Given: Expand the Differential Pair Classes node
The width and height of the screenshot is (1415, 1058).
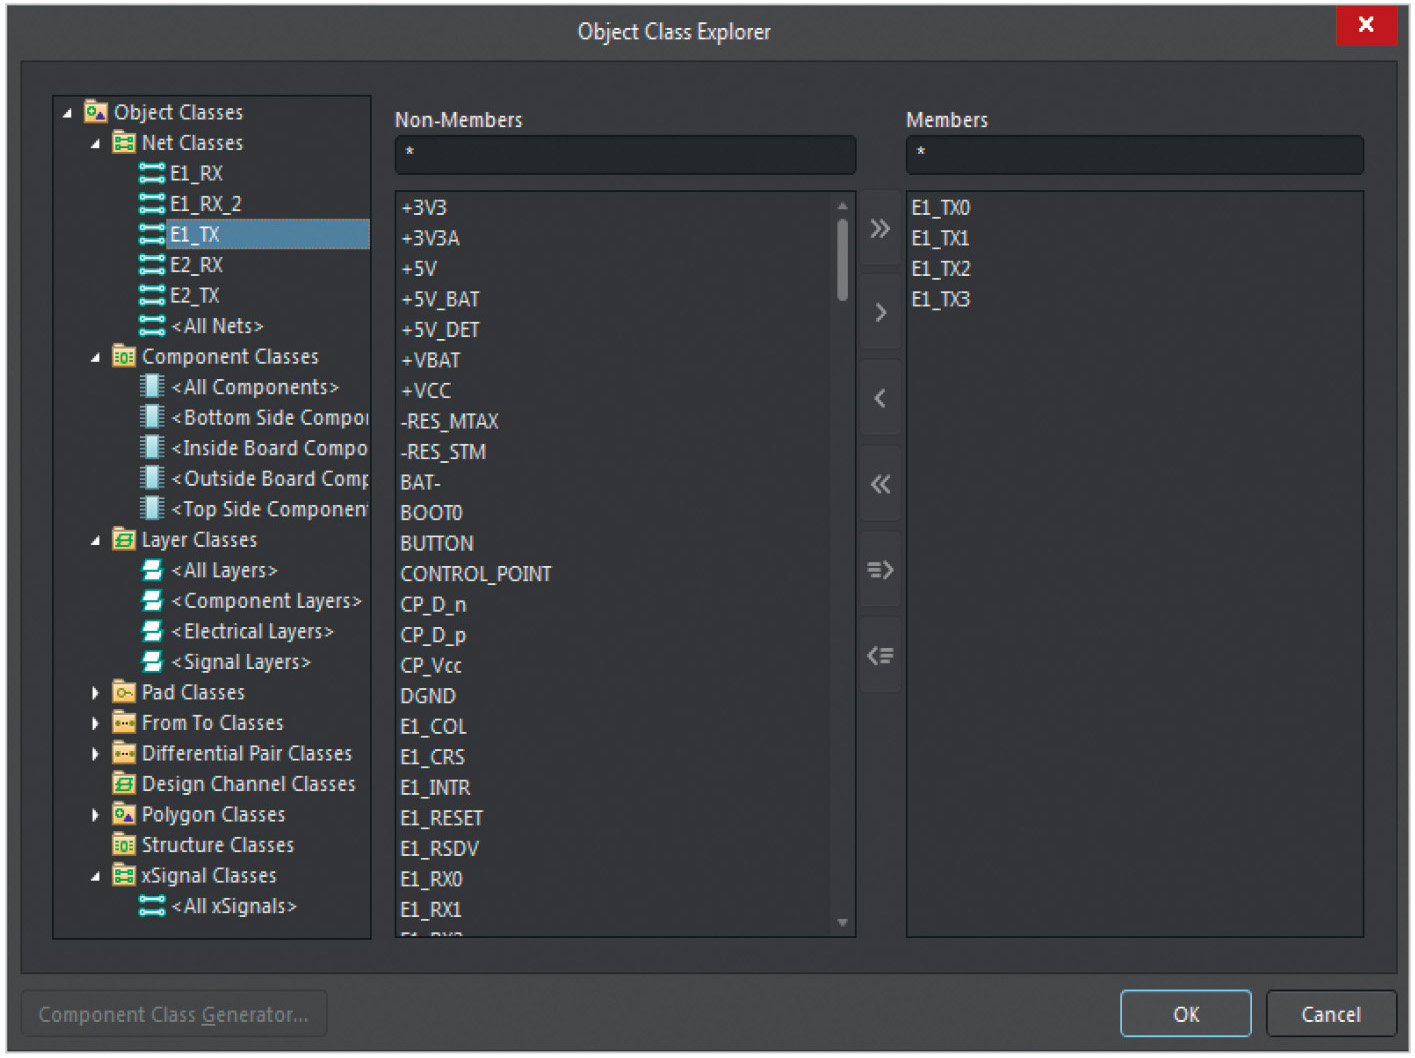Looking at the screenshot, I should pos(96,754).
